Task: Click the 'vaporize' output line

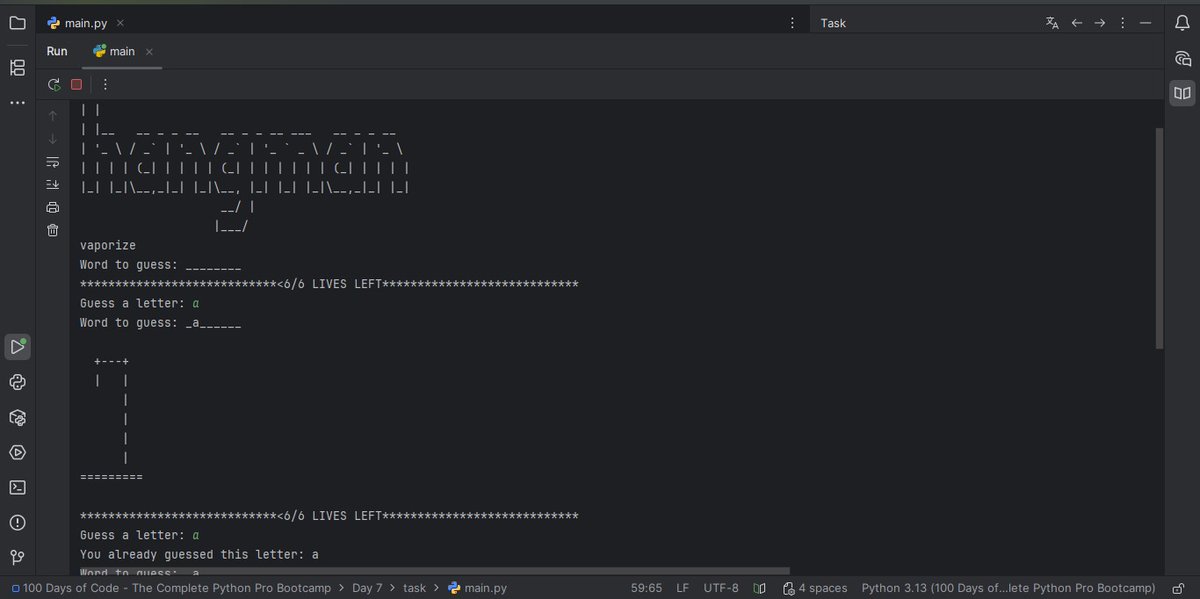Action: [x=108, y=245]
